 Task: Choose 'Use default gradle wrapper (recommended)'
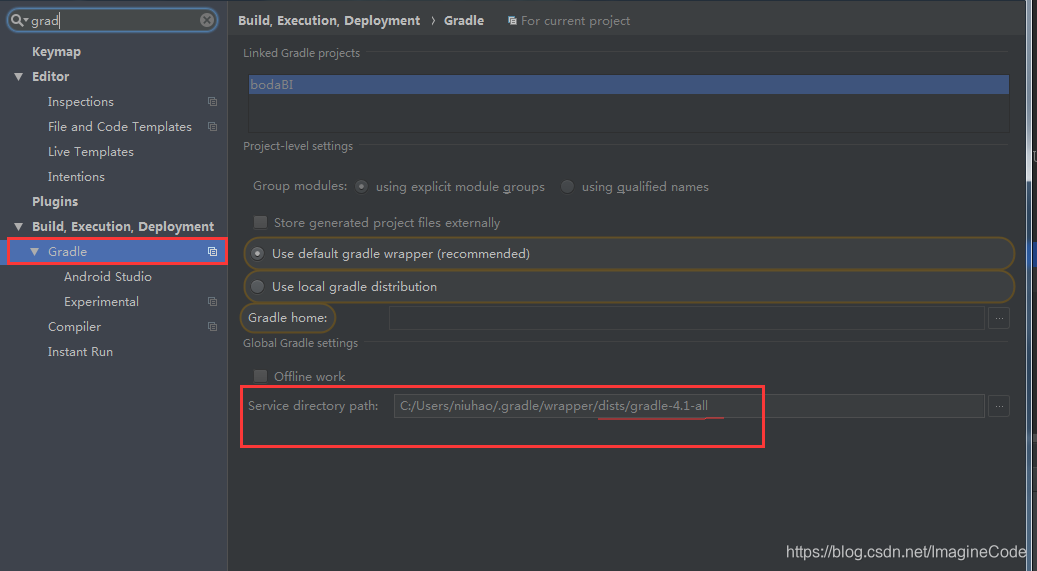pyautogui.click(x=258, y=254)
